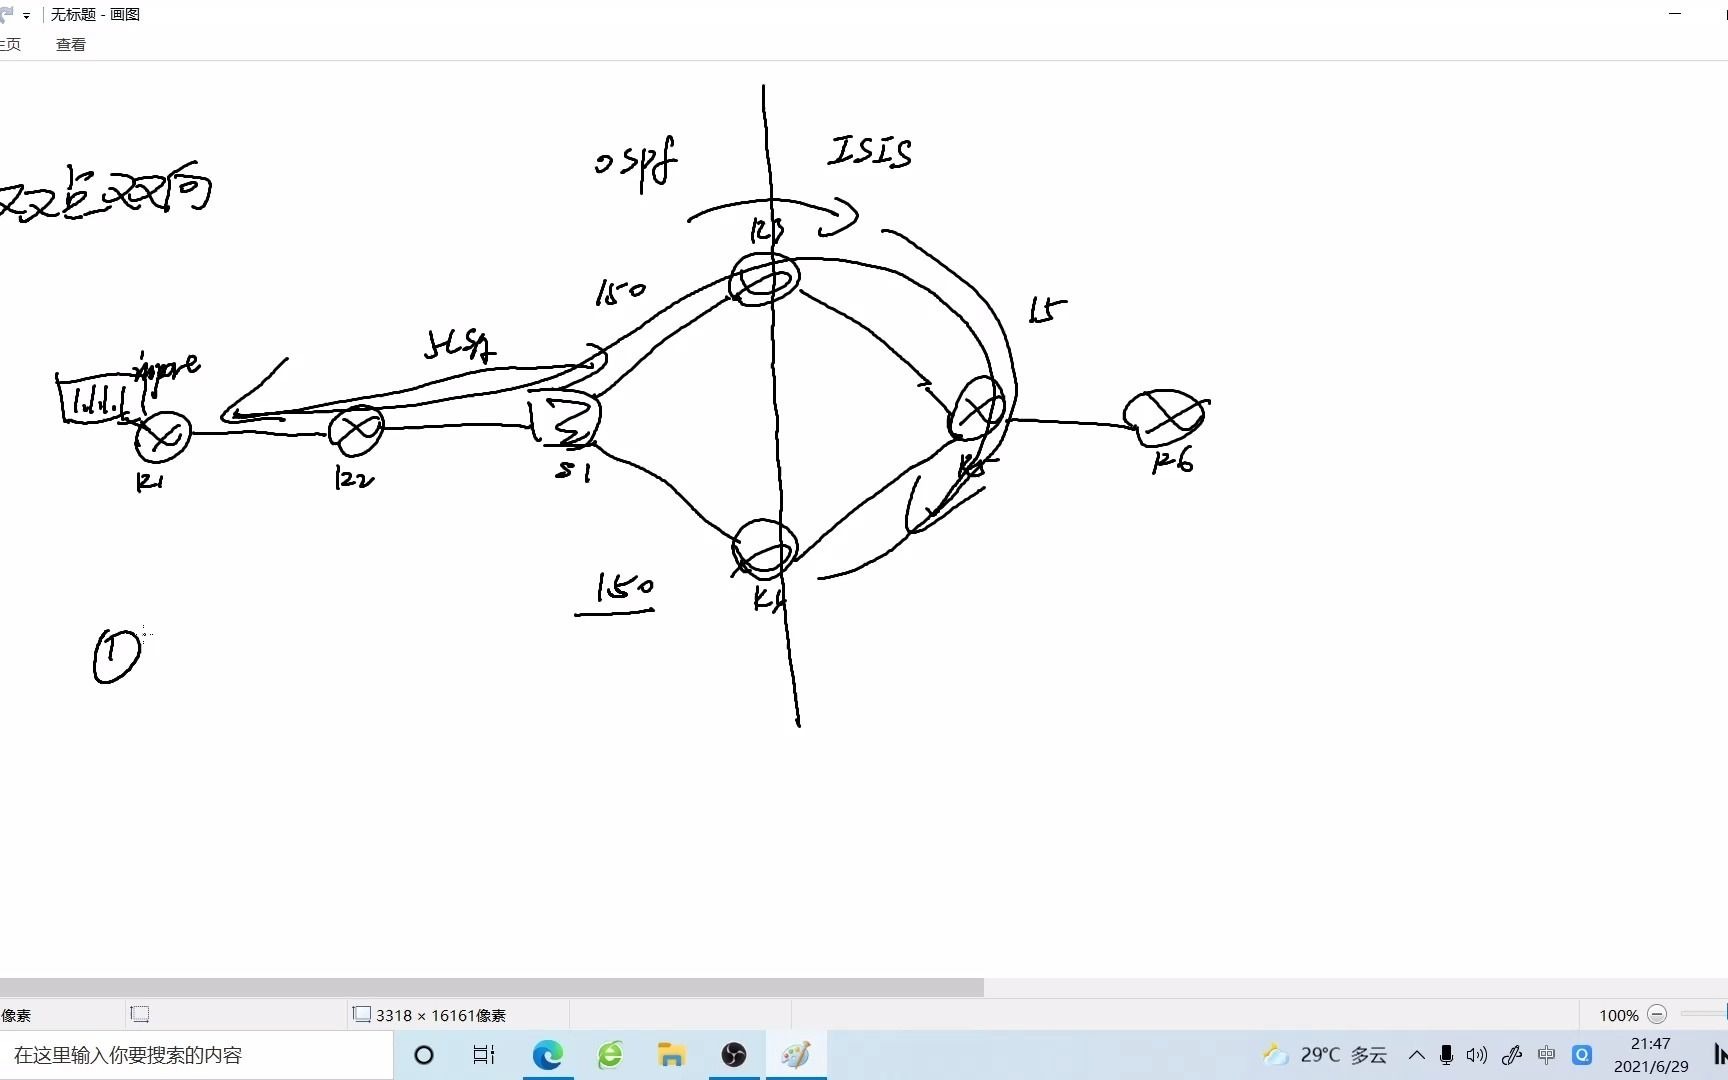Click the Paint app taskbar icon
Viewport: 1728px width, 1080px height.
(x=796, y=1055)
